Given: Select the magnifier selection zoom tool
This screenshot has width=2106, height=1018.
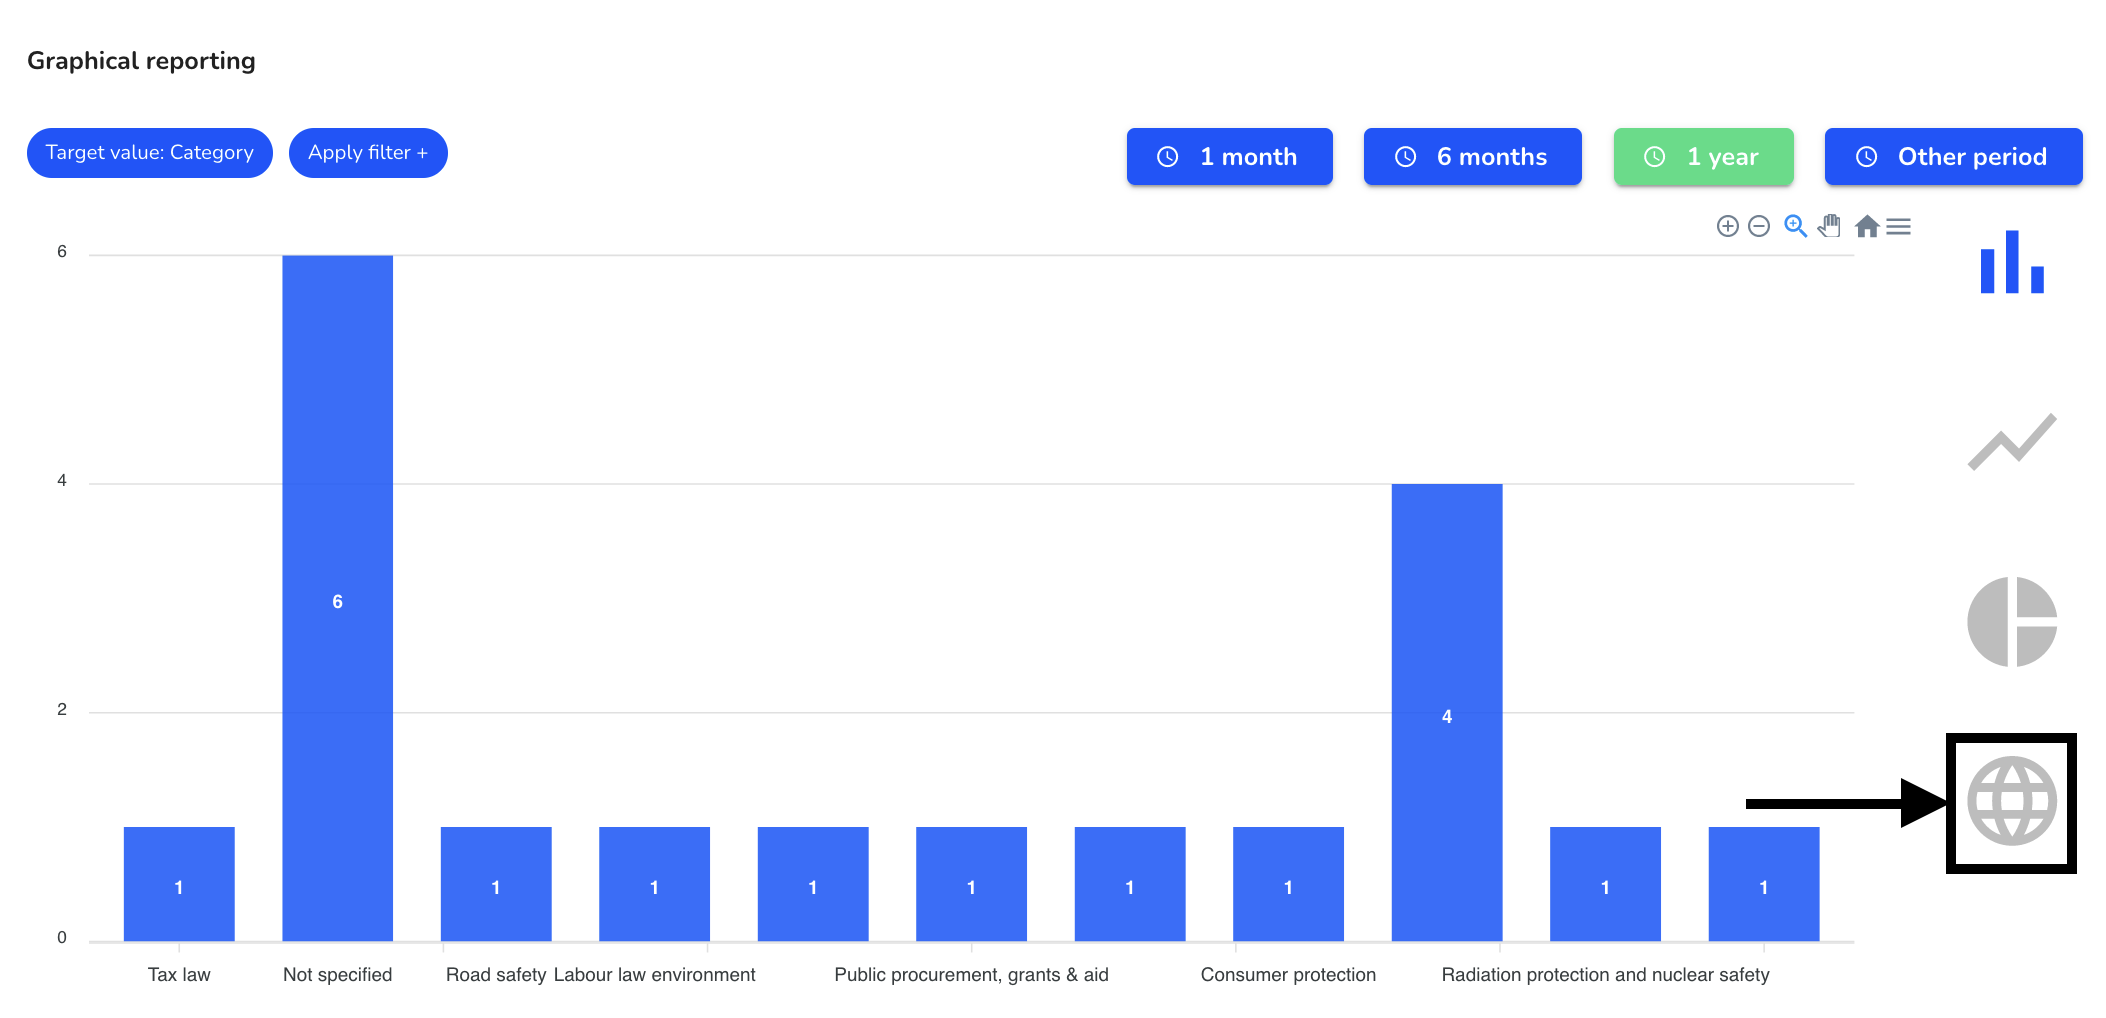Looking at the screenshot, I should click(1795, 226).
